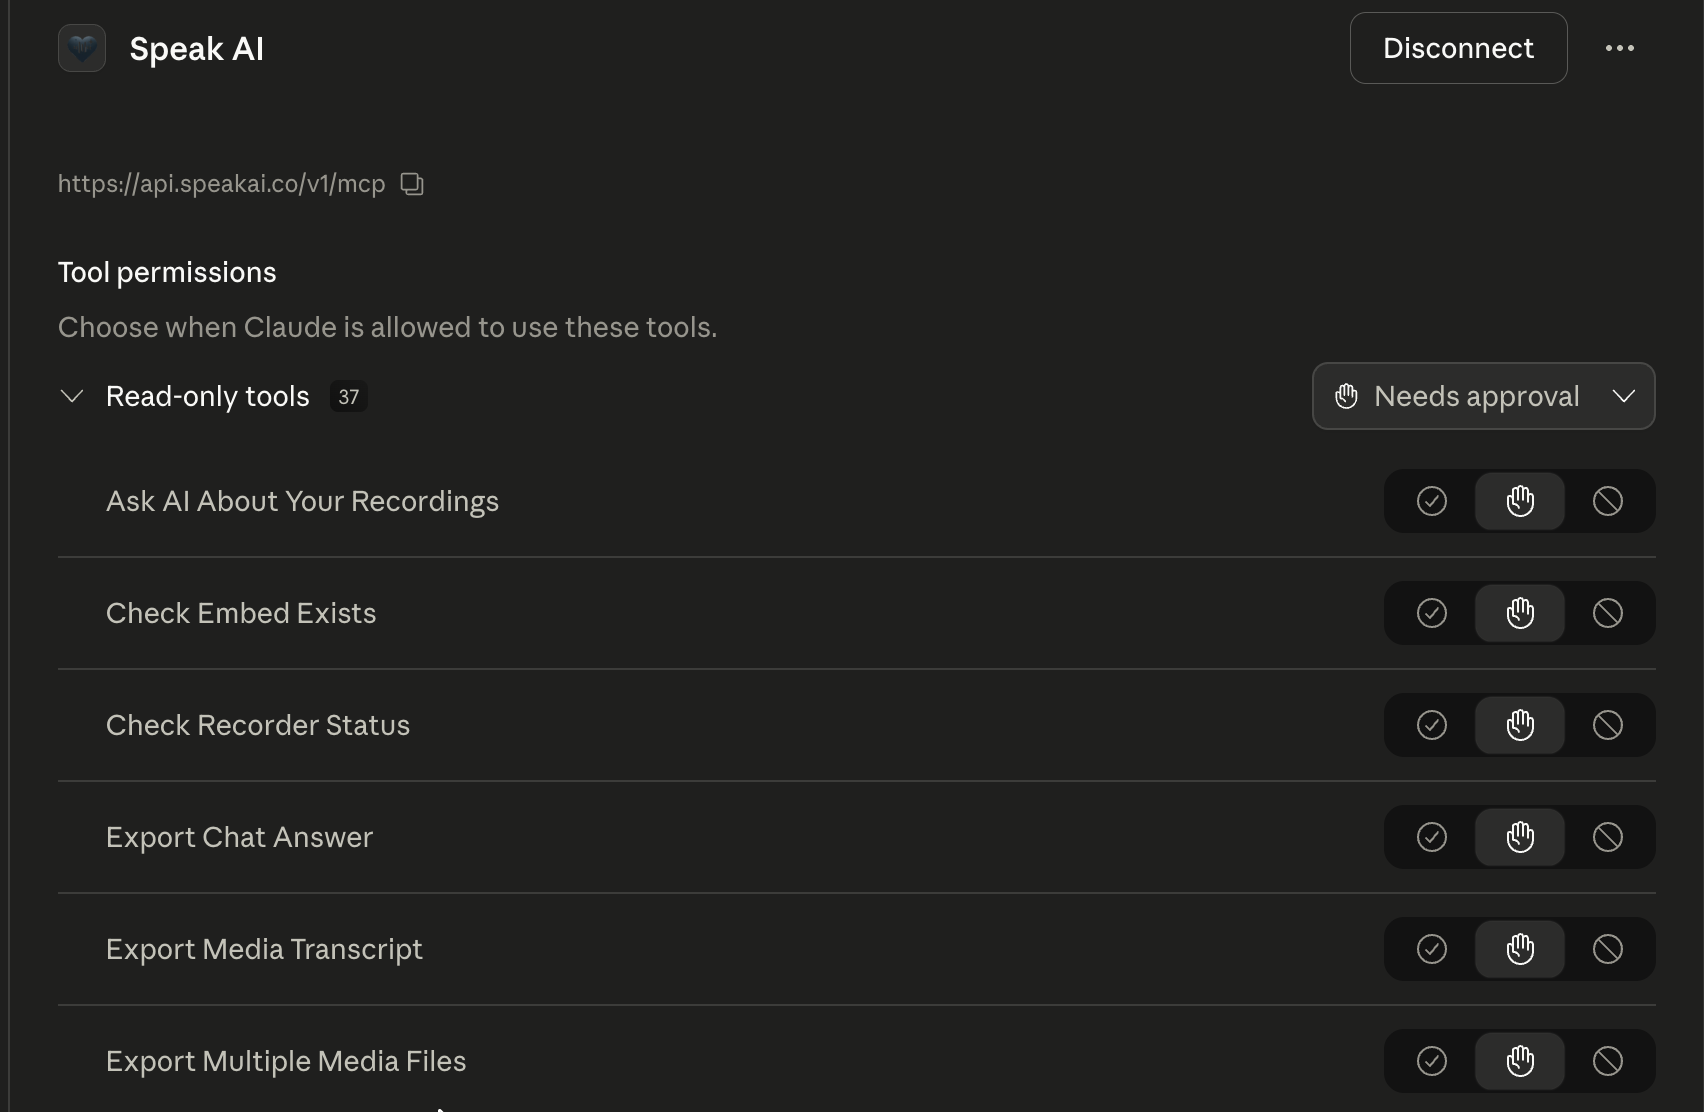Viewport: 1704px width, 1112px height.
Task: Copy the Speak AI MCP URL
Action: [x=412, y=184]
